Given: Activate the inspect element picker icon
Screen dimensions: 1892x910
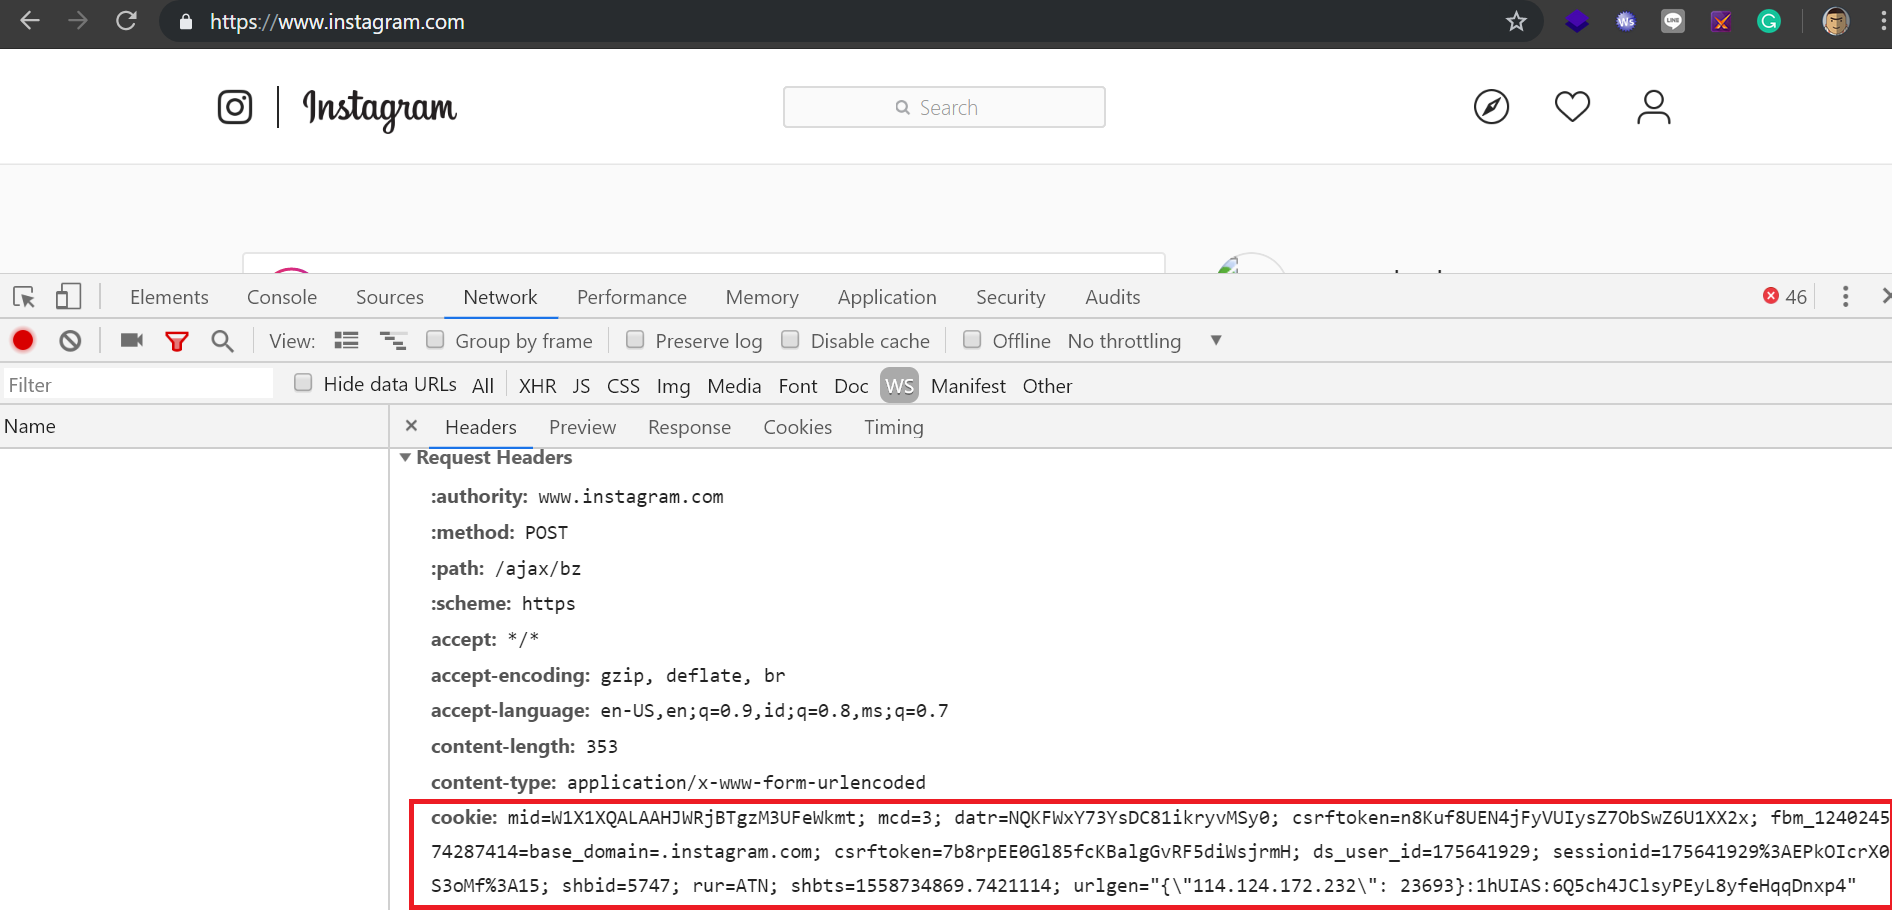Looking at the screenshot, I should 24,297.
